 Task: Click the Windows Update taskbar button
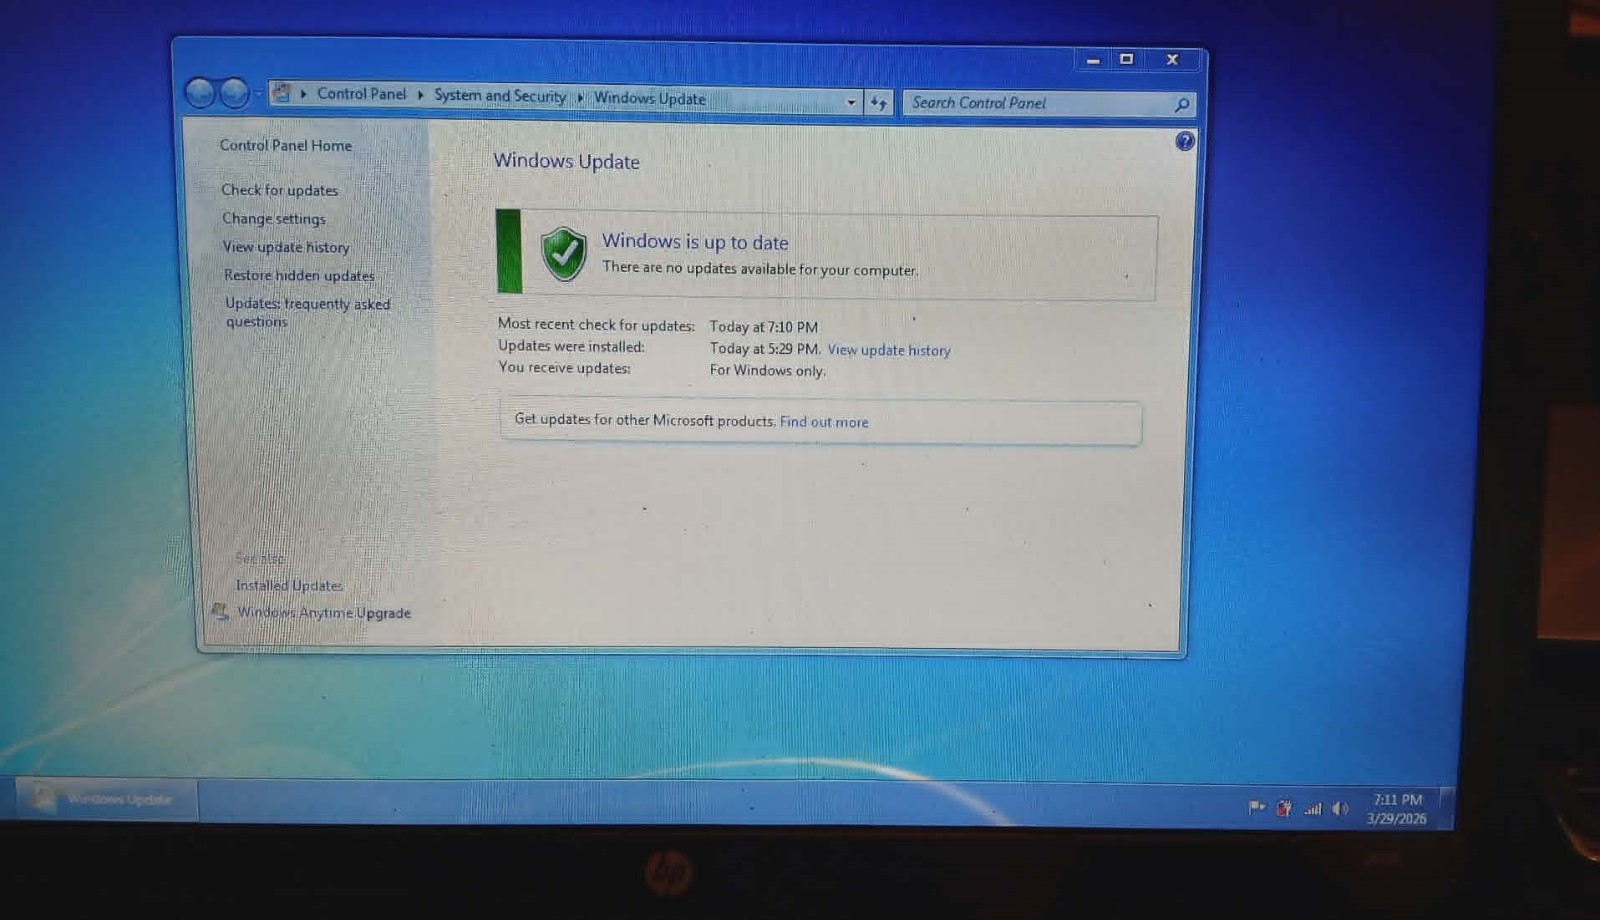(x=107, y=799)
